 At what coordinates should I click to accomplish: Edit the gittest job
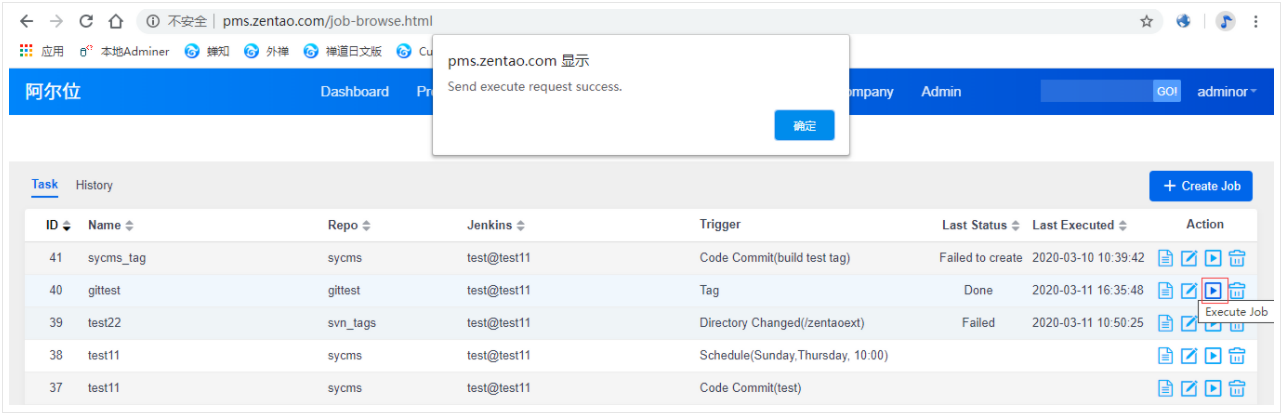[x=1189, y=291]
